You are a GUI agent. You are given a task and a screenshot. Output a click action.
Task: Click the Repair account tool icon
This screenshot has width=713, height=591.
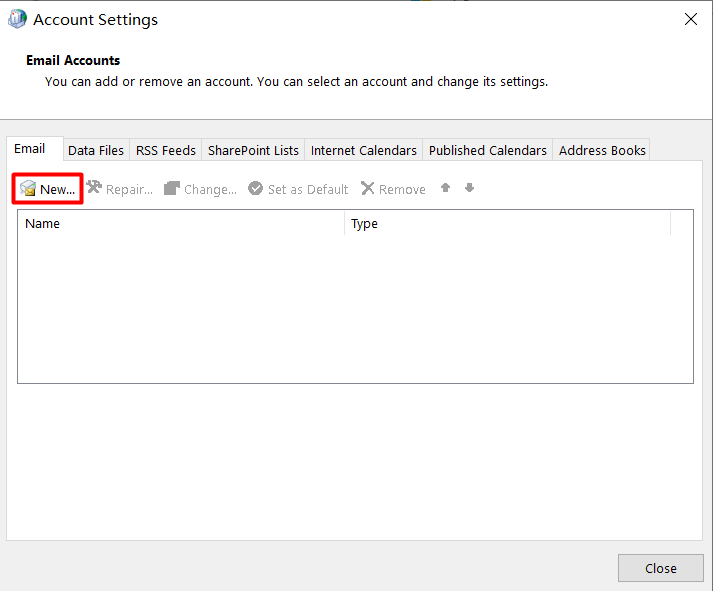[x=94, y=188]
